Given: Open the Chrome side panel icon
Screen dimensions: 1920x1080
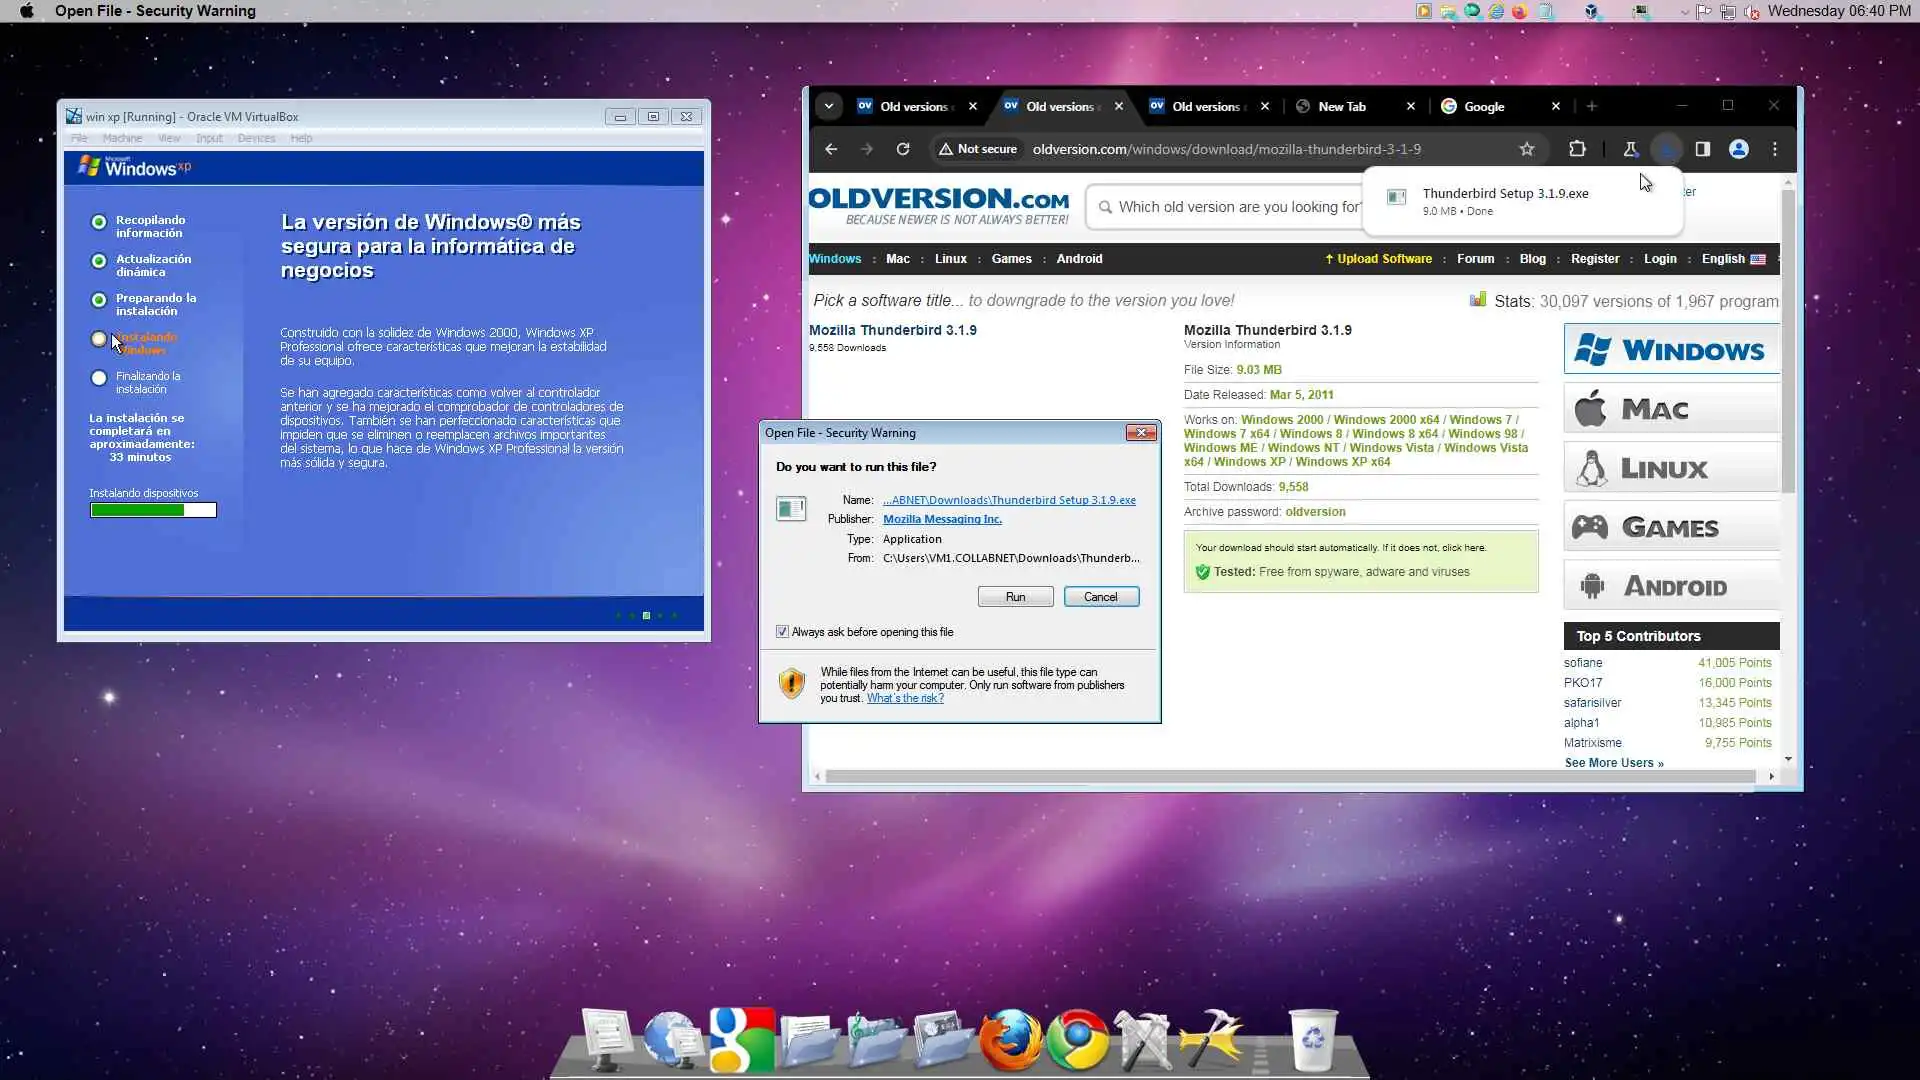Looking at the screenshot, I should click(1702, 149).
